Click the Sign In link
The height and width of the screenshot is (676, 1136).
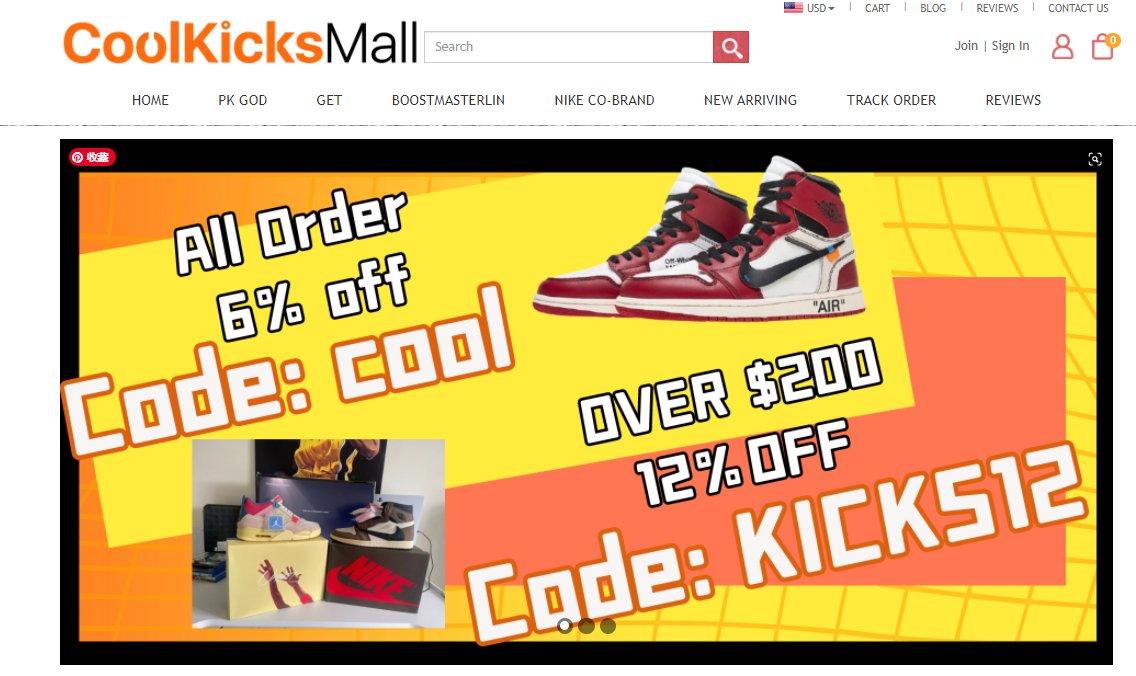point(1010,46)
